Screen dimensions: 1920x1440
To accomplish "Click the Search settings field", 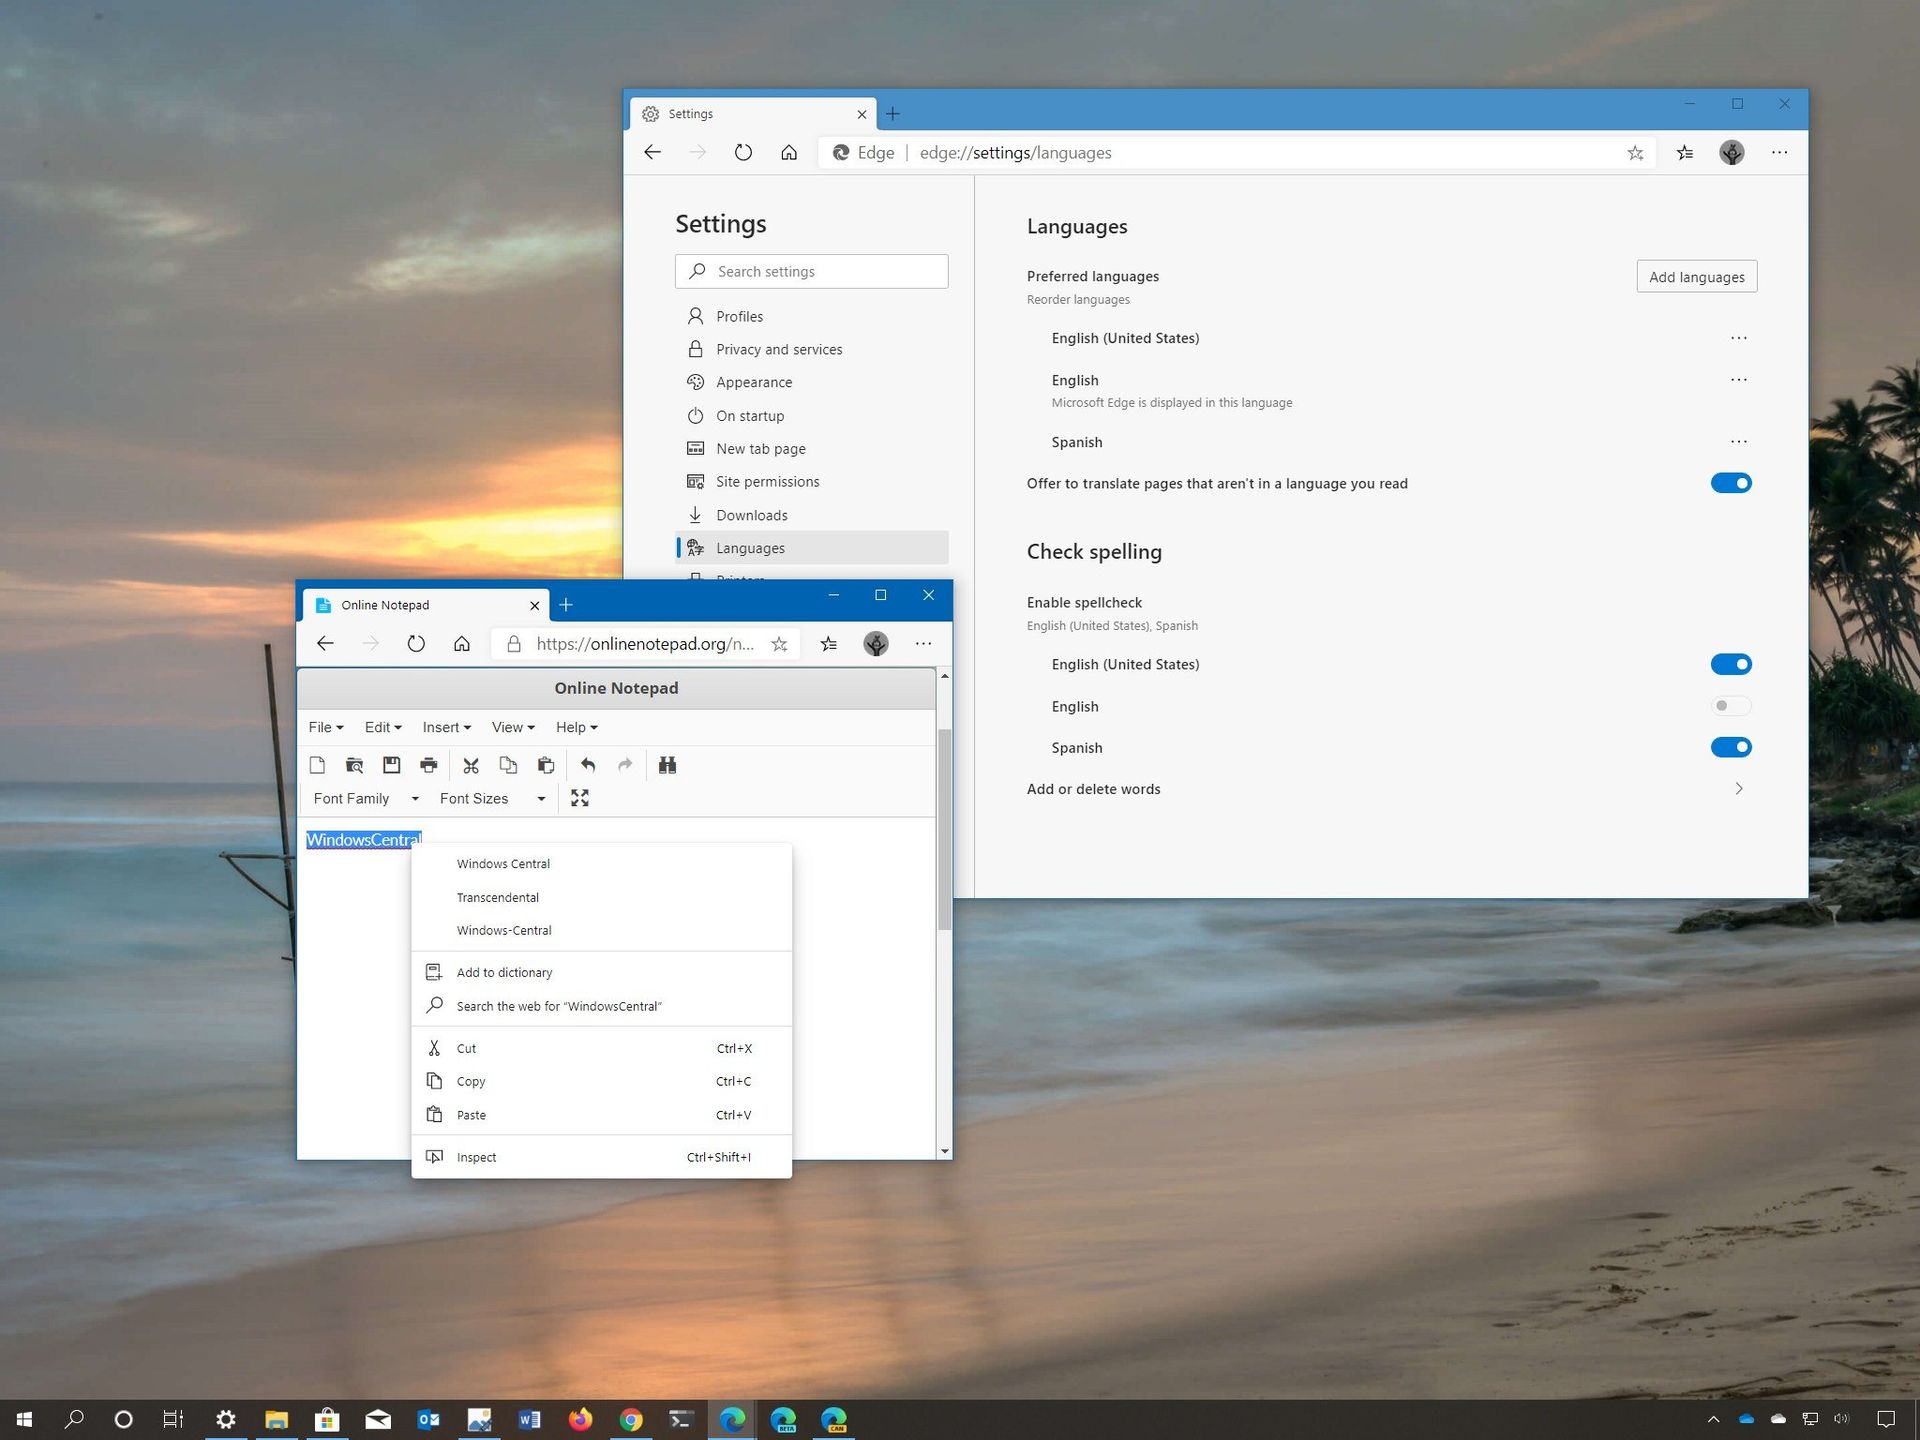I will (x=811, y=271).
